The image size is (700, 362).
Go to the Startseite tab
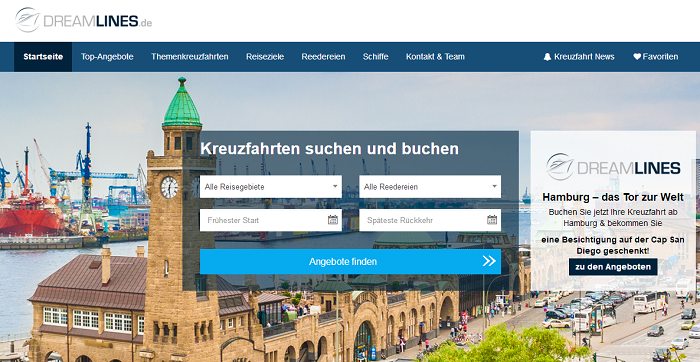(x=43, y=57)
